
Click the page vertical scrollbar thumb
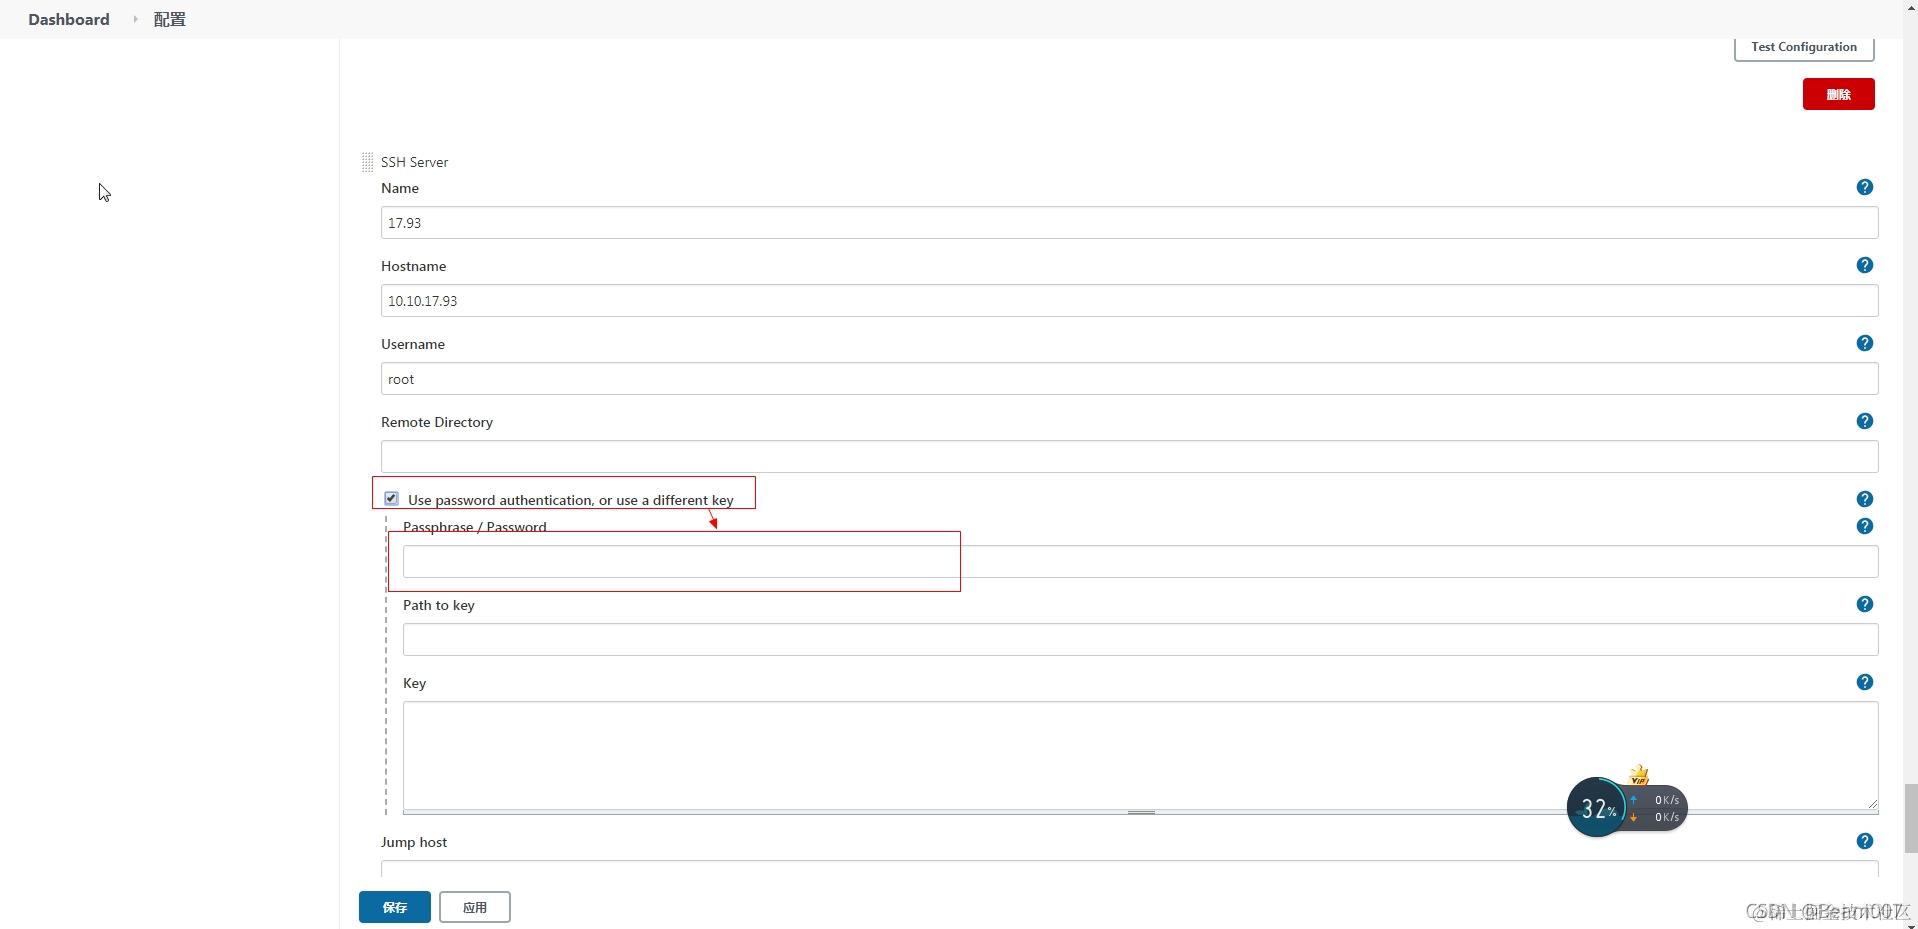(x=1911, y=818)
